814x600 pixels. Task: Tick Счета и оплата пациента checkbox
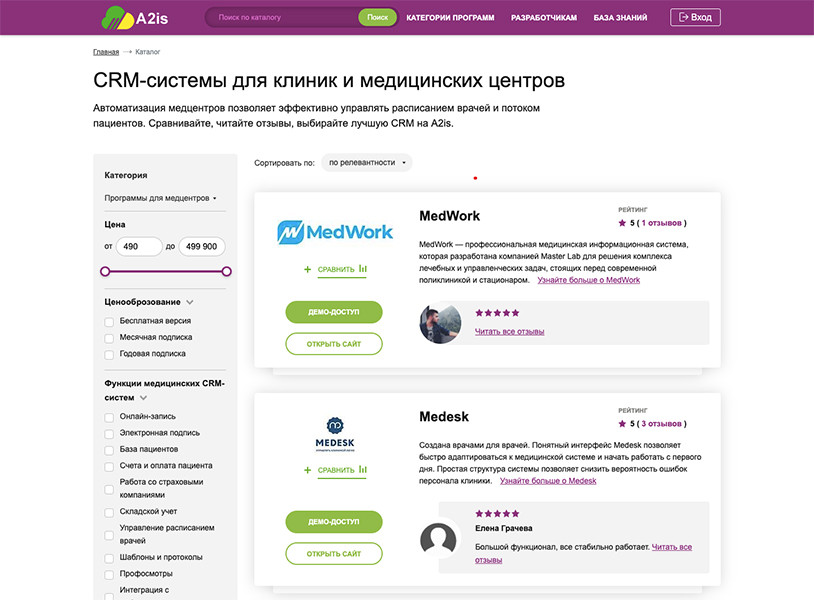[x=109, y=467]
